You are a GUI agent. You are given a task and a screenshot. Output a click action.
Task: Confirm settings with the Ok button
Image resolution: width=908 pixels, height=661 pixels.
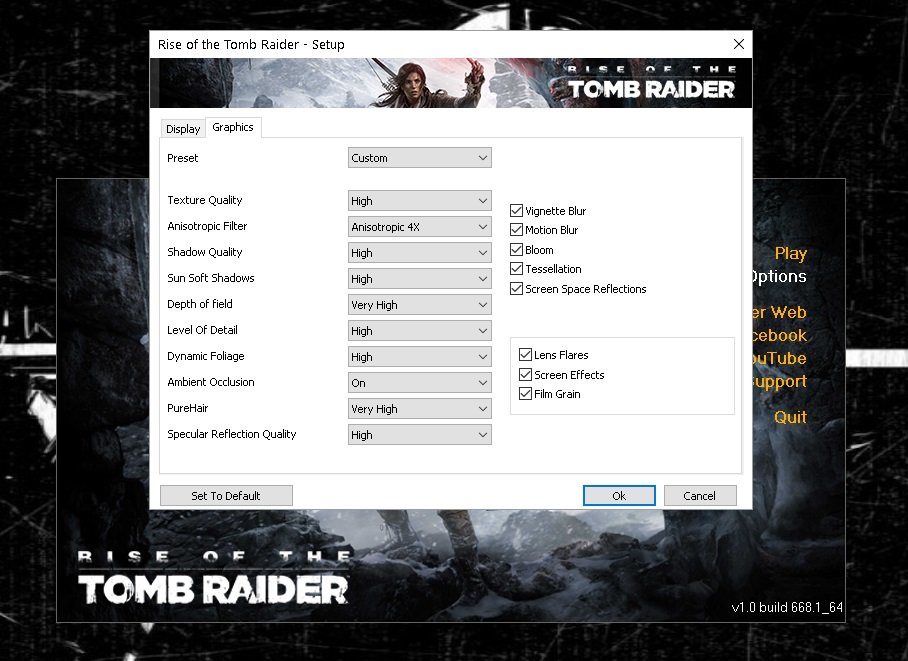pyautogui.click(x=619, y=496)
